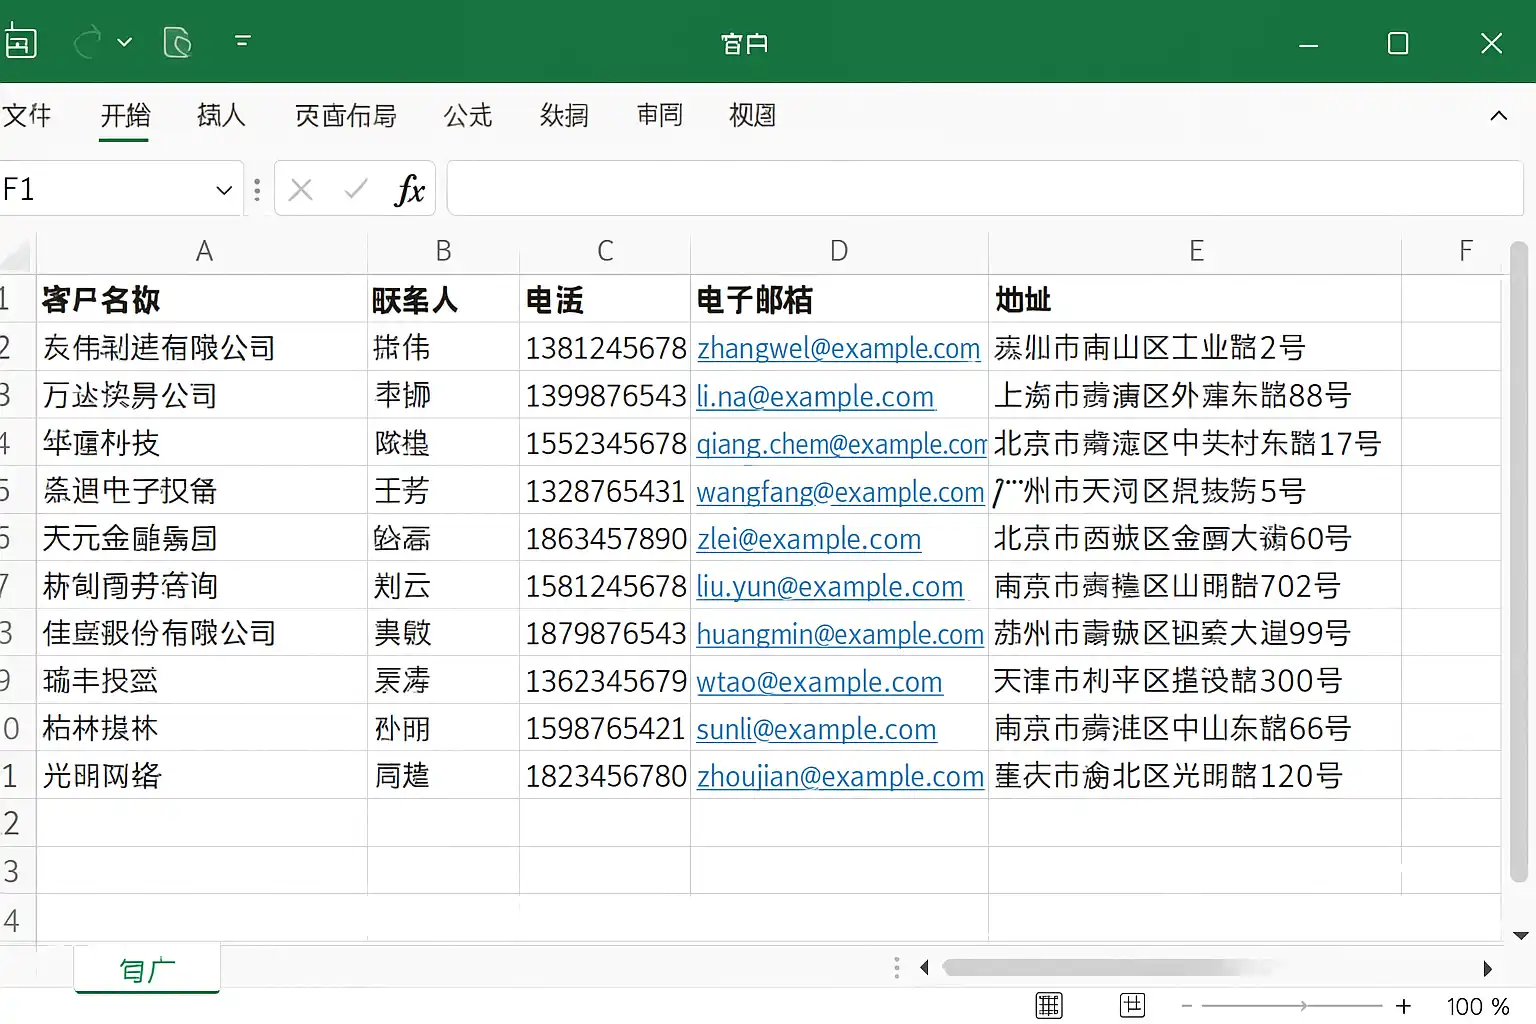Click the liu.yun@example.com hyperlink
The image size is (1536, 1024).
pos(829,587)
